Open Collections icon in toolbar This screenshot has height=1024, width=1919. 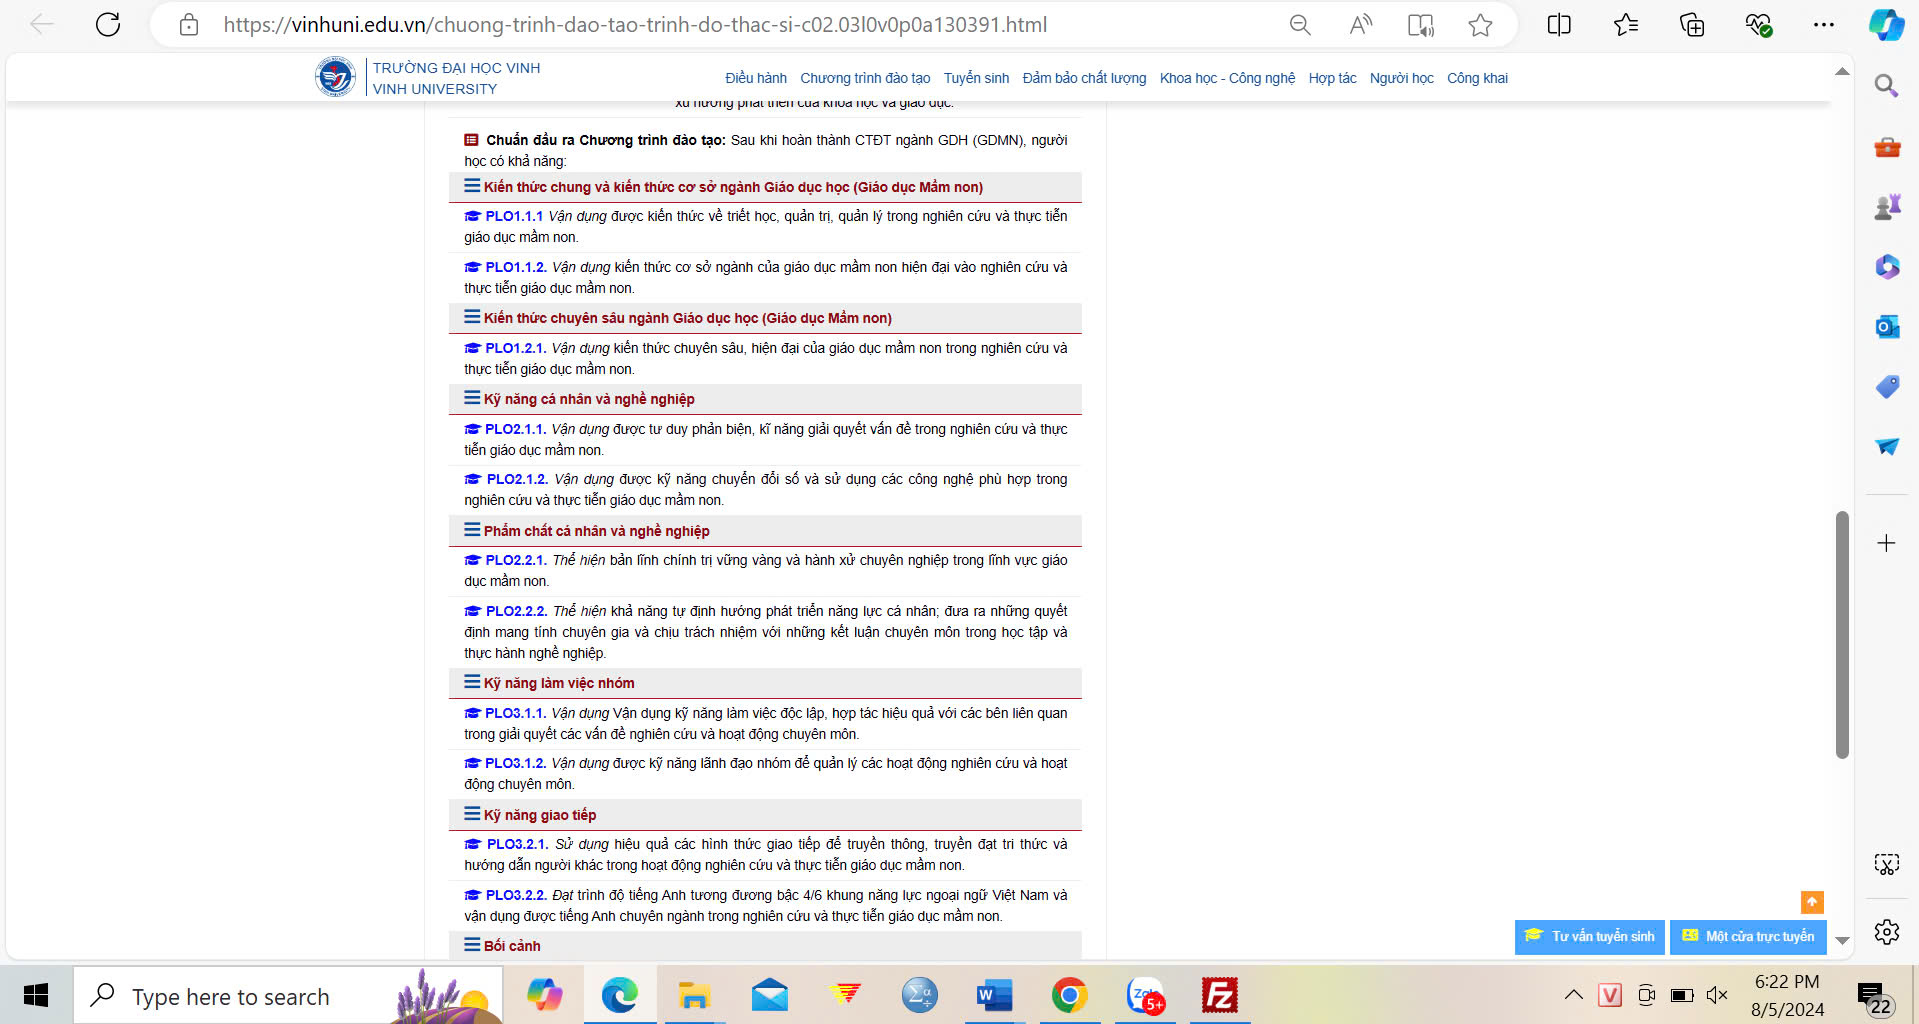pyautogui.click(x=1692, y=25)
